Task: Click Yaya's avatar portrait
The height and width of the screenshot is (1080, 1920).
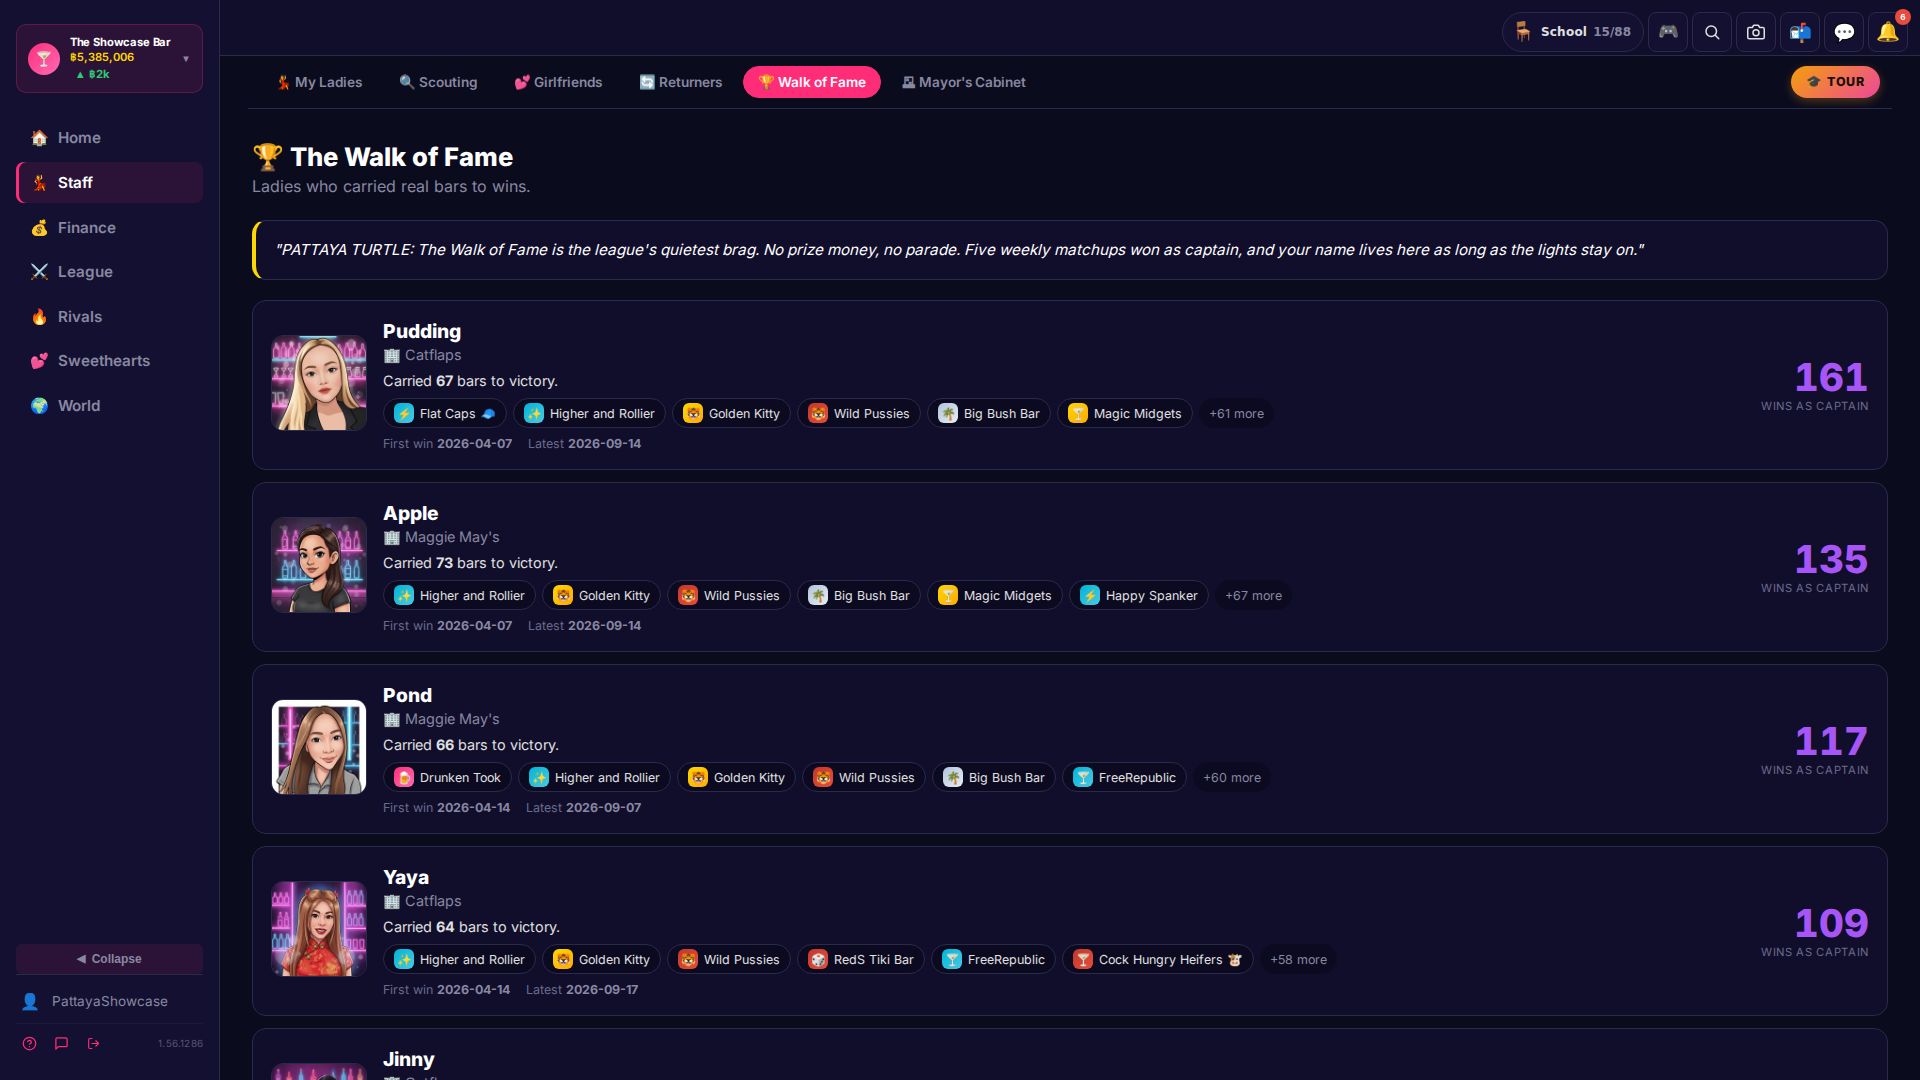Action: (319, 929)
